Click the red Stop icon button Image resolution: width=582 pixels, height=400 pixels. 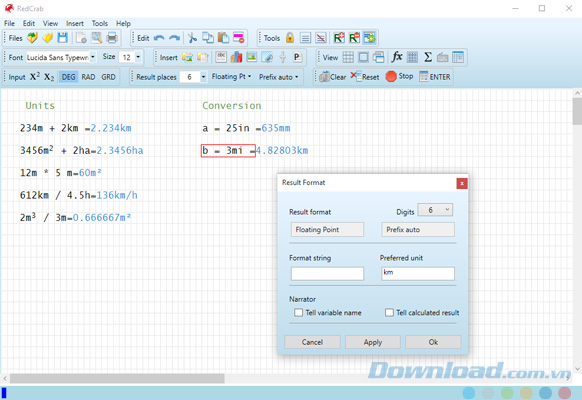(x=391, y=77)
